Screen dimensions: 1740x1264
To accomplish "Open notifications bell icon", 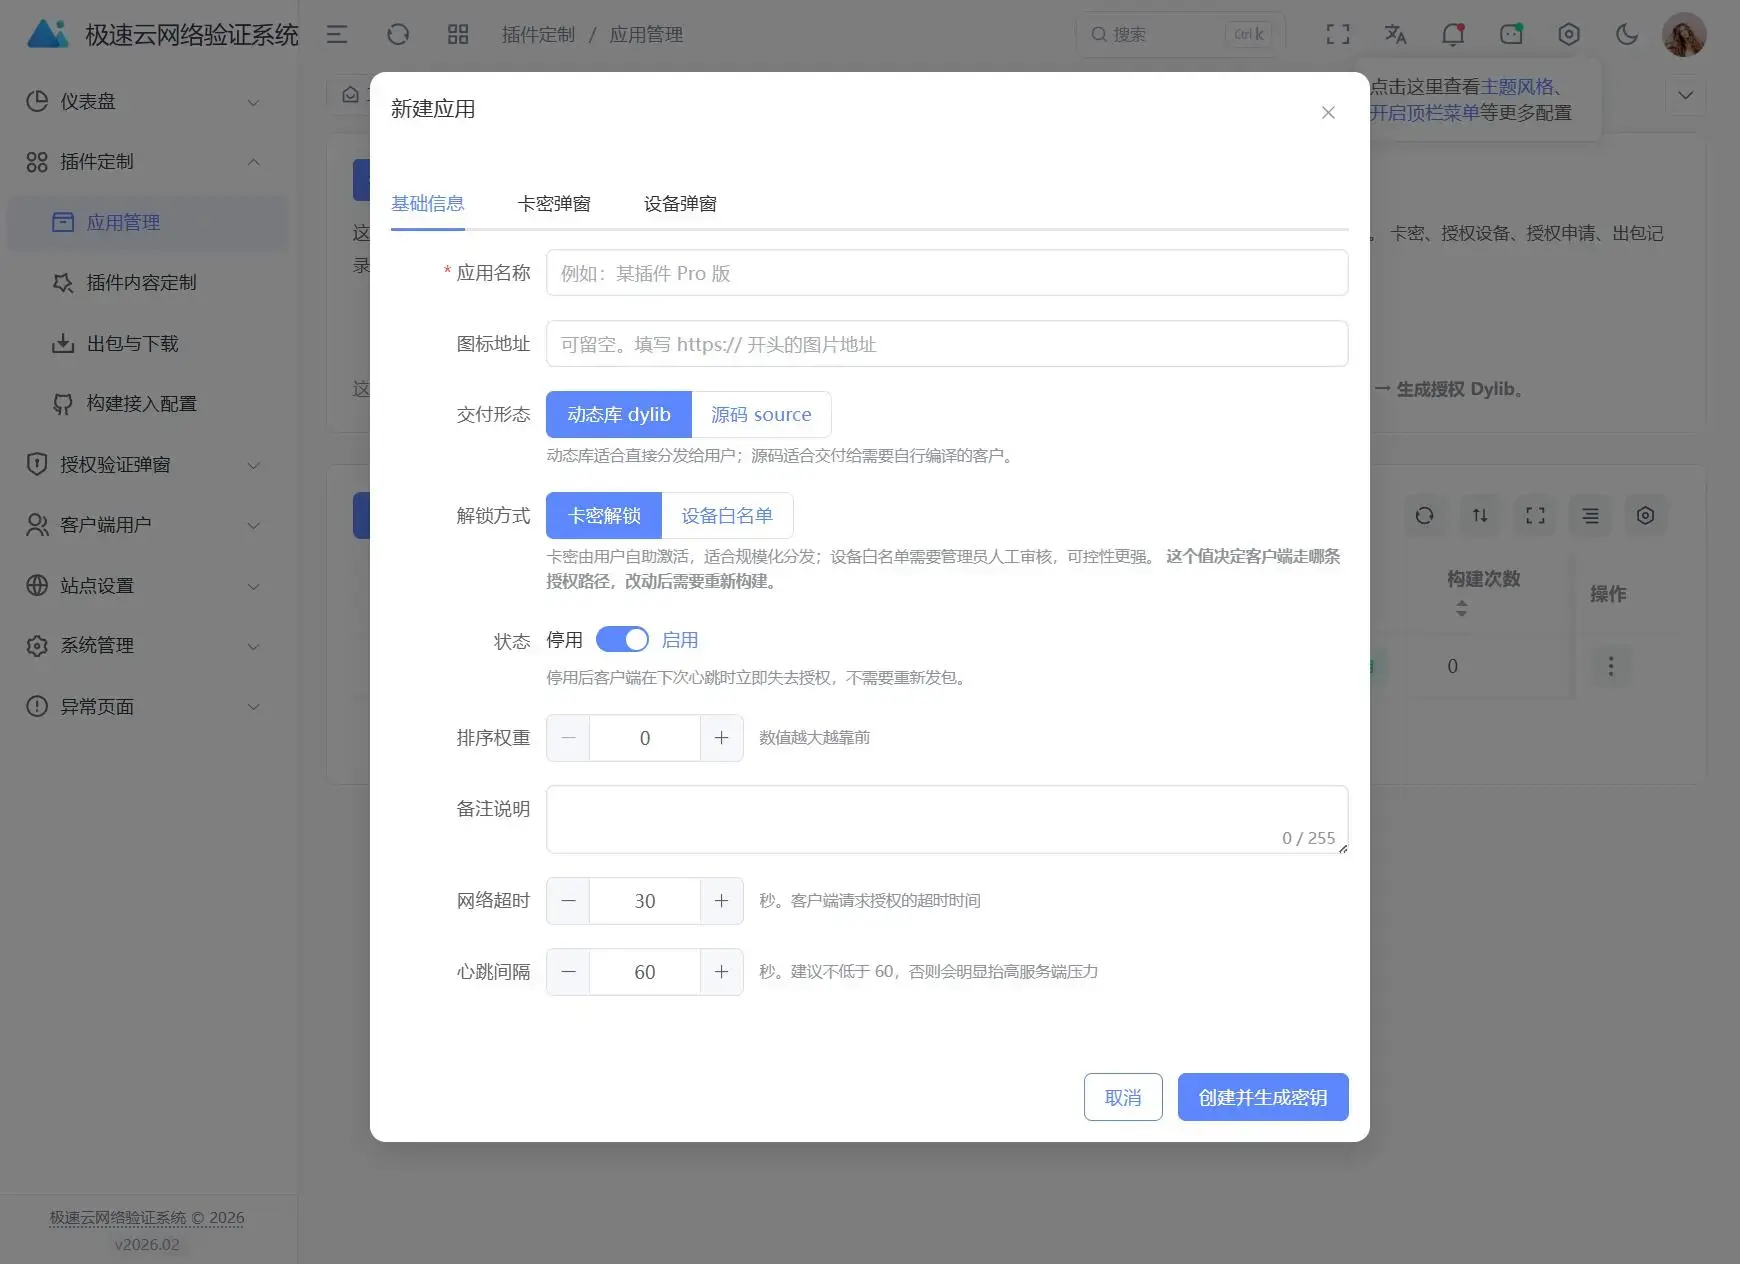I will [1453, 35].
